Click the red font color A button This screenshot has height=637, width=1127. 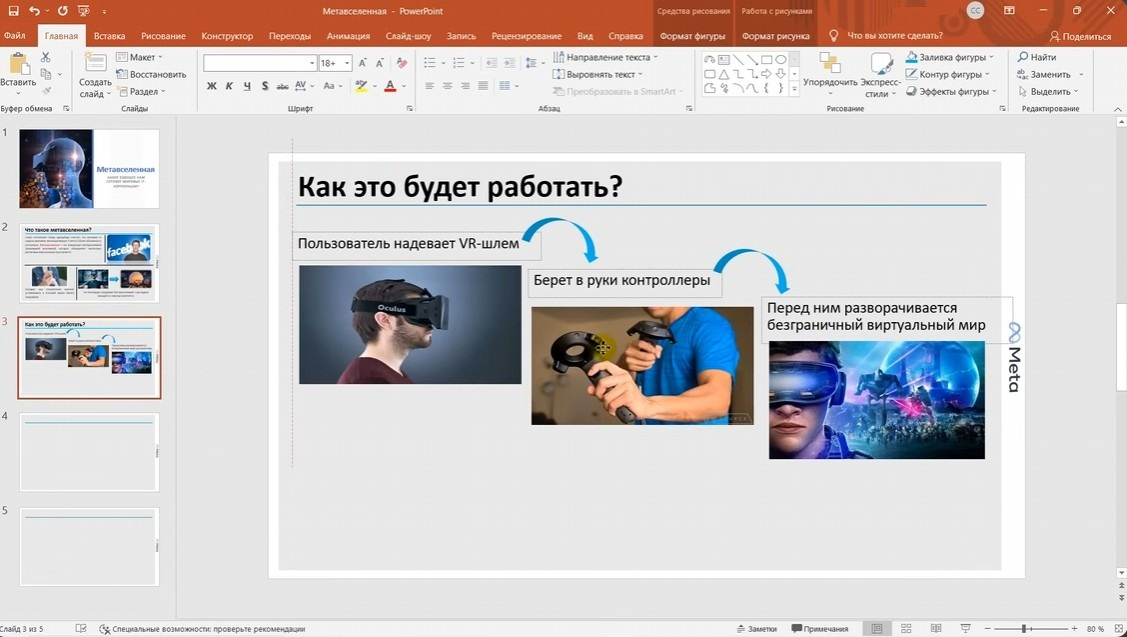tap(390, 86)
